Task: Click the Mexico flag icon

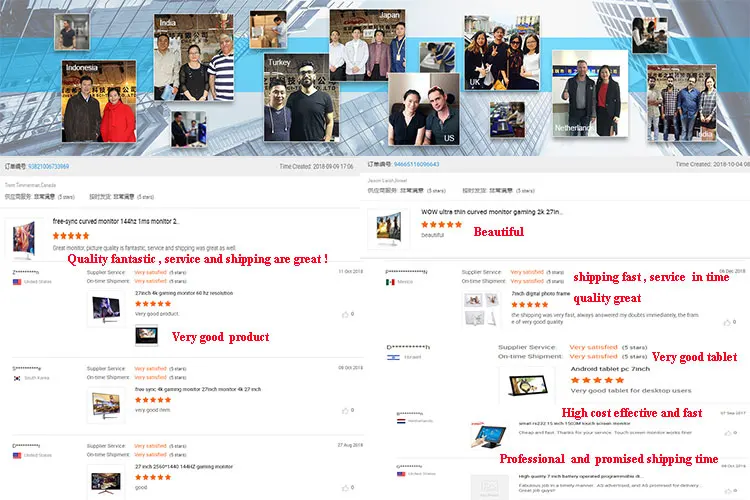Action: tap(390, 282)
